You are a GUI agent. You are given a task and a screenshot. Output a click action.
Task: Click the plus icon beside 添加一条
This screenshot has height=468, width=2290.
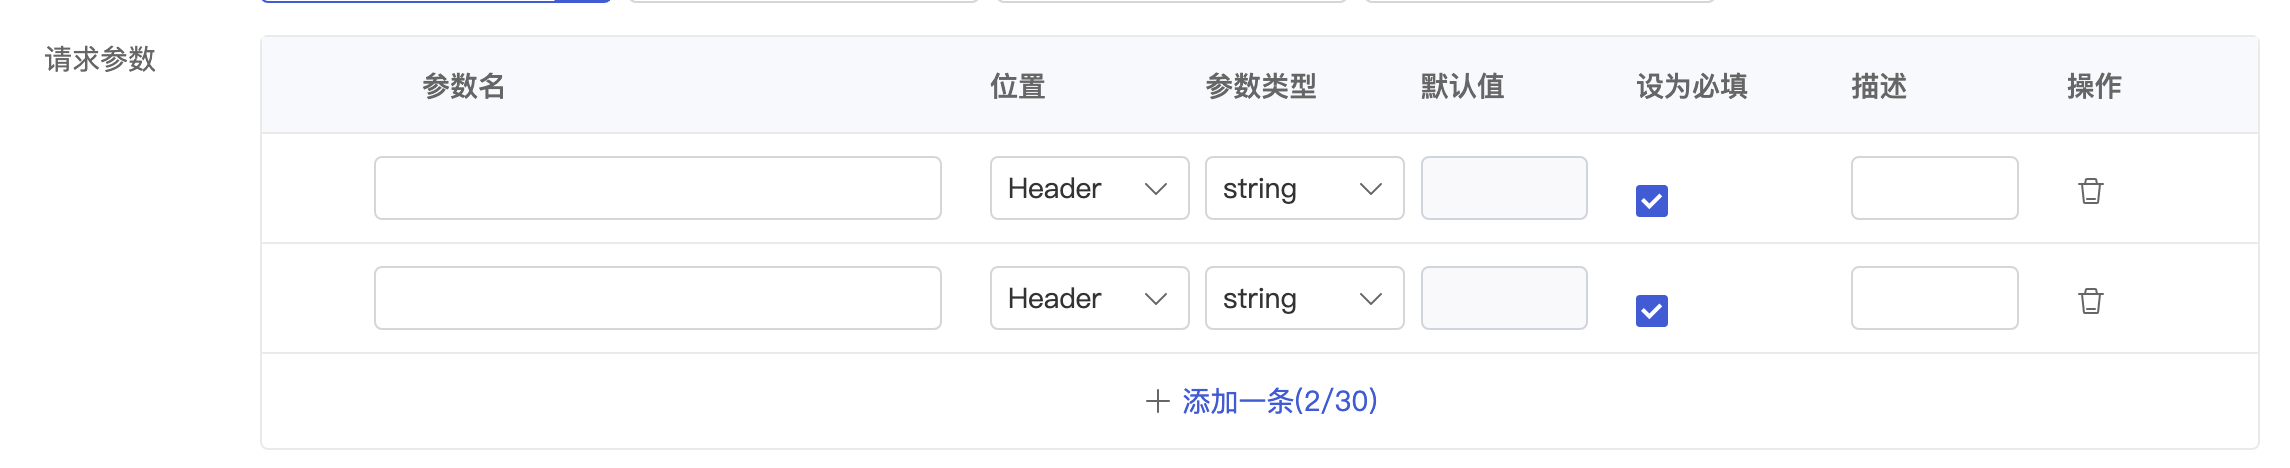coord(1157,401)
